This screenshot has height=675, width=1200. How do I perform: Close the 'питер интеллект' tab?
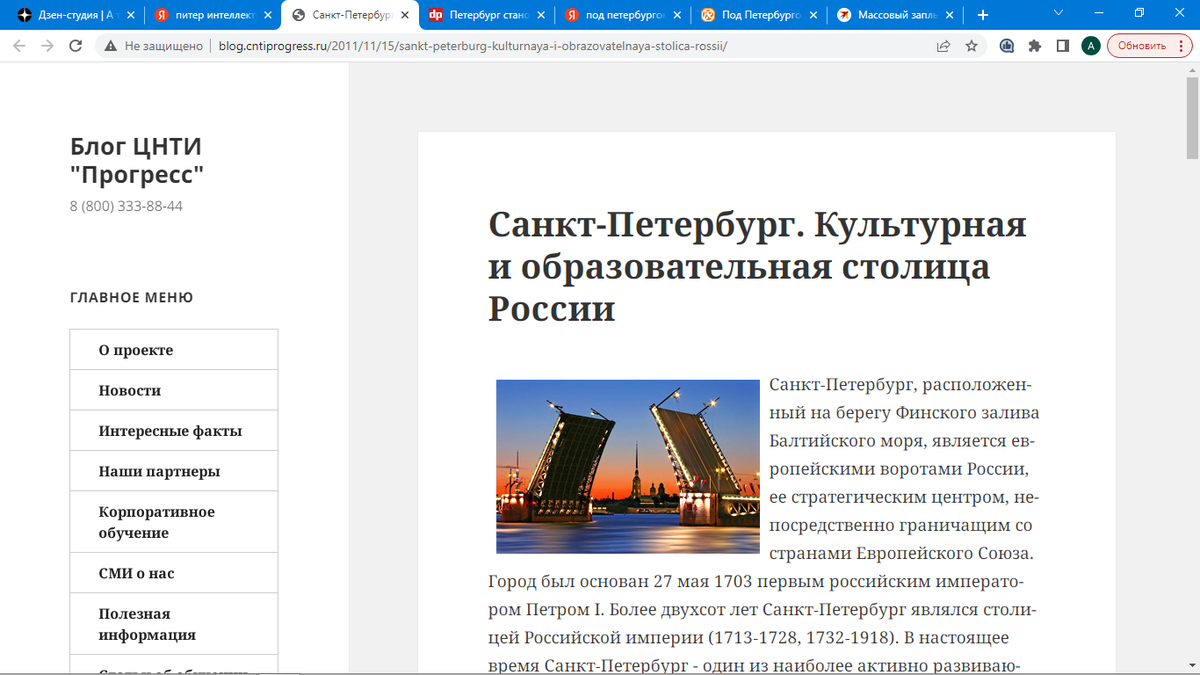coord(267,15)
